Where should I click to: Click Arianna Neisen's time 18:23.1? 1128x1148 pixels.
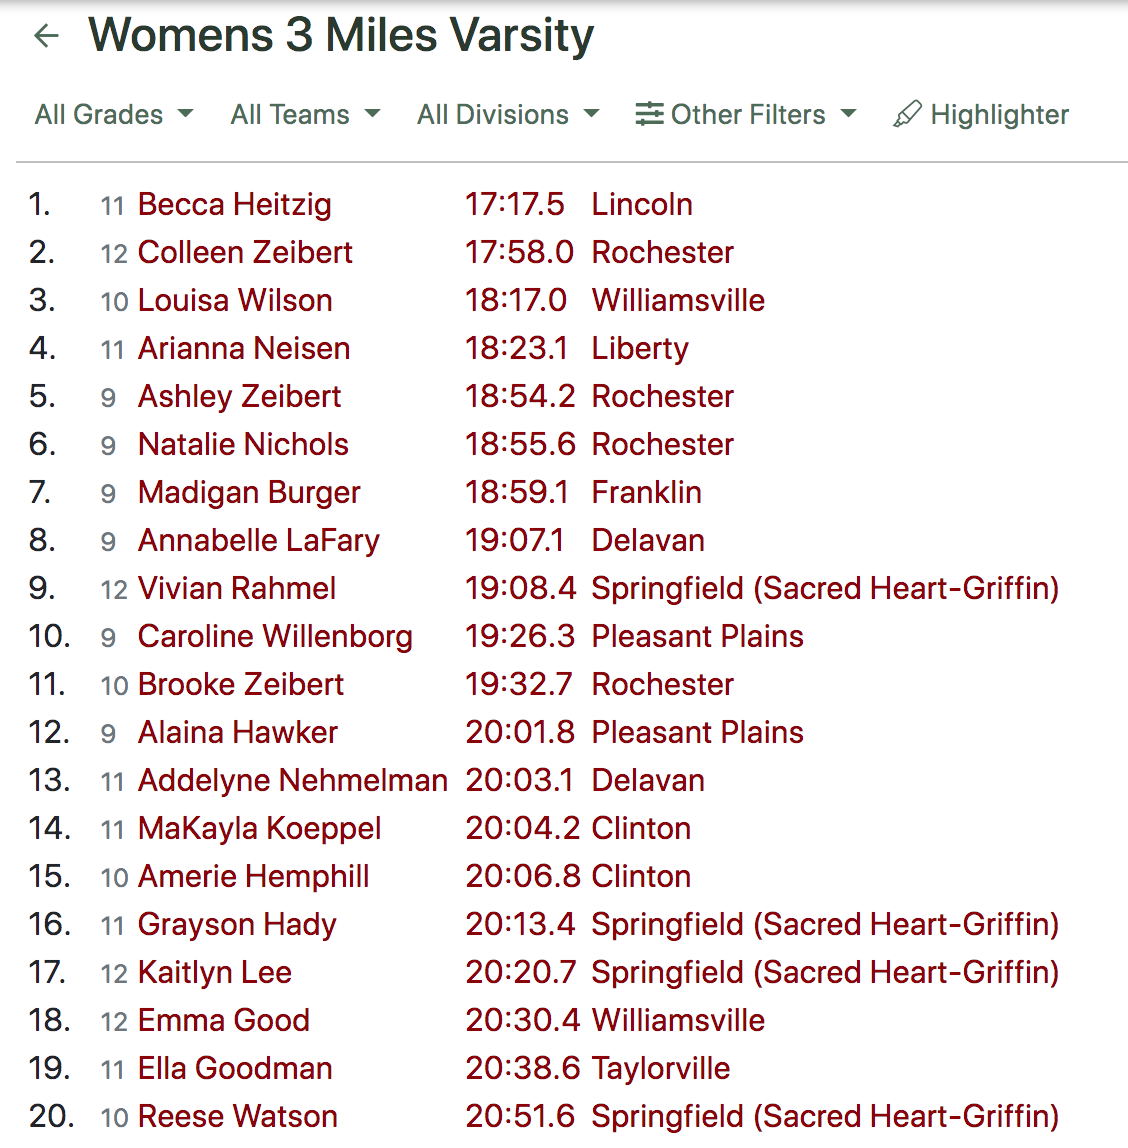(x=516, y=348)
